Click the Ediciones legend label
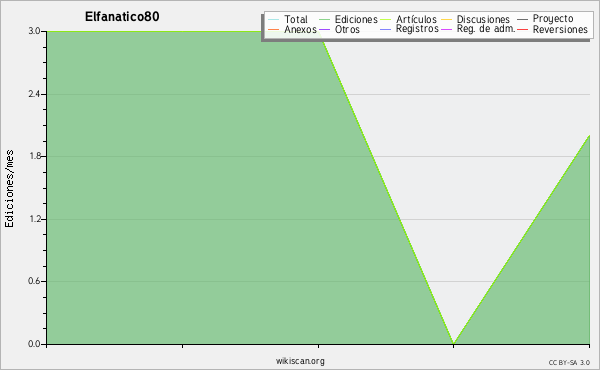This screenshot has height=370, width=600. (356, 19)
